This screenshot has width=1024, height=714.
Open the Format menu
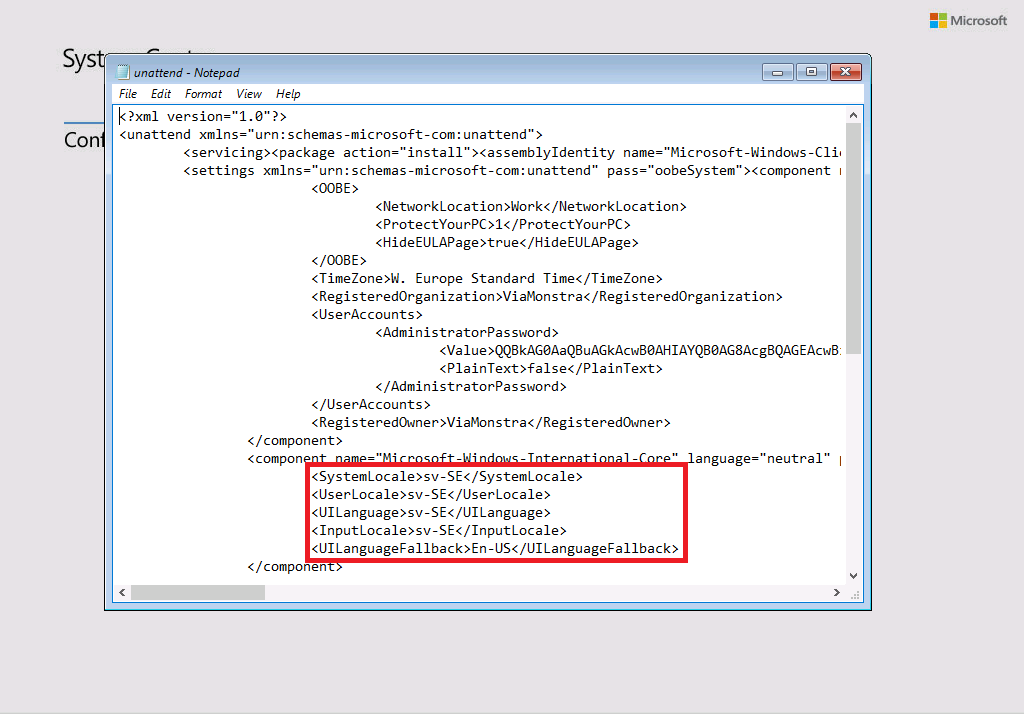coord(203,94)
